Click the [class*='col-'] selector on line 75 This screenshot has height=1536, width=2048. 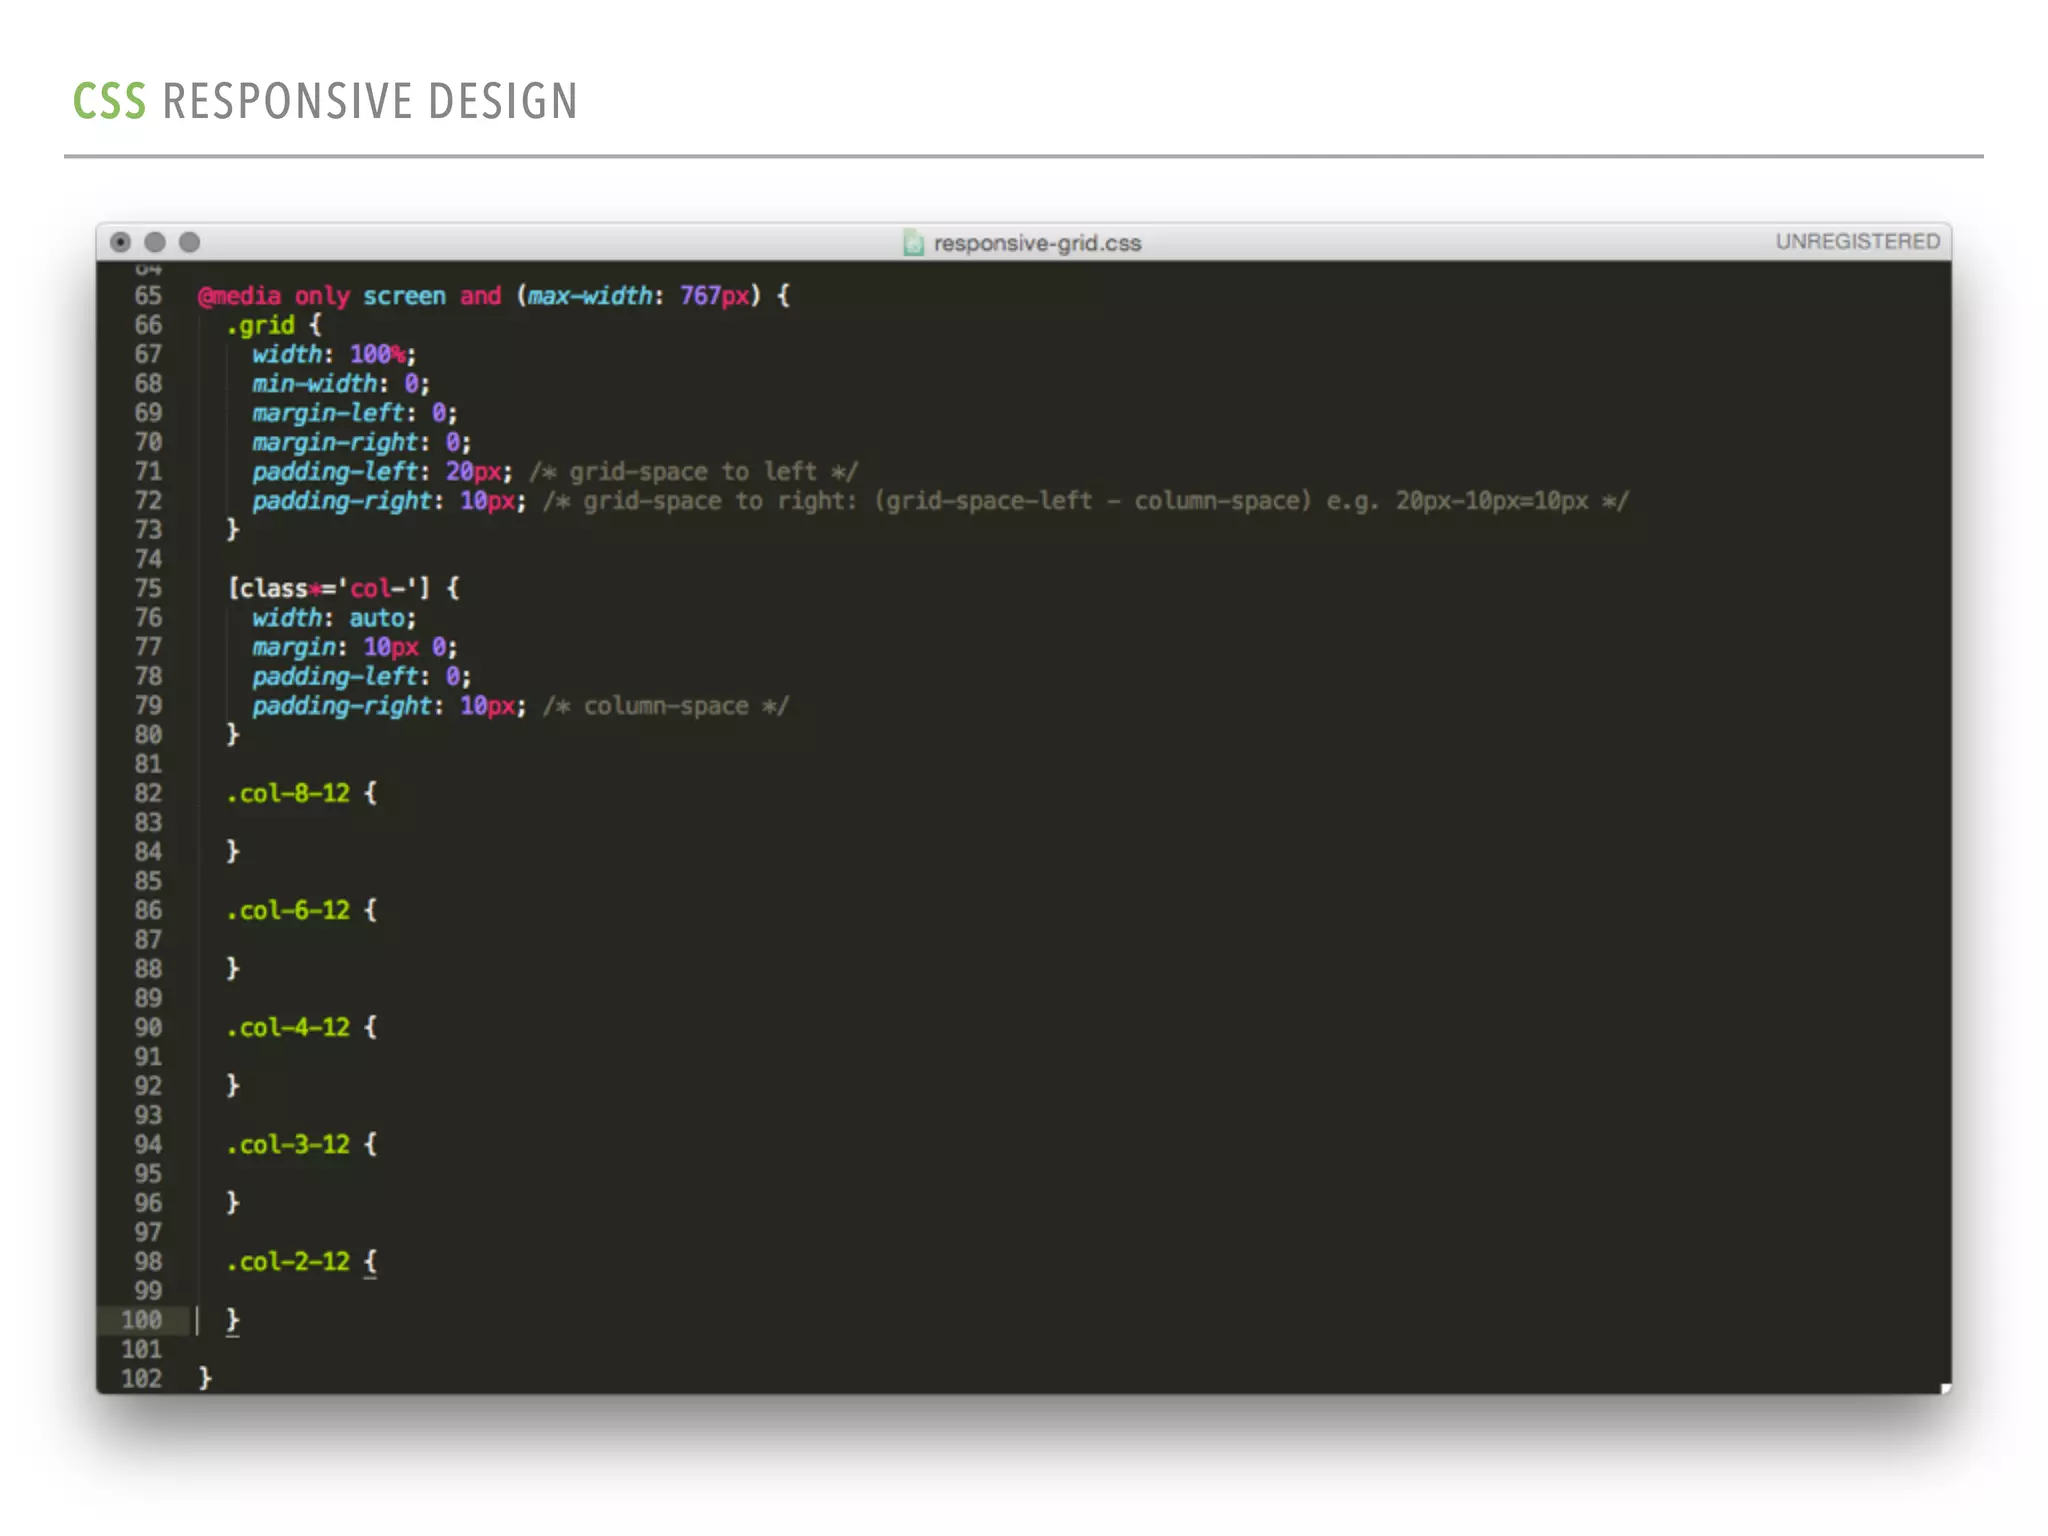pyautogui.click(x=329, y=588)
